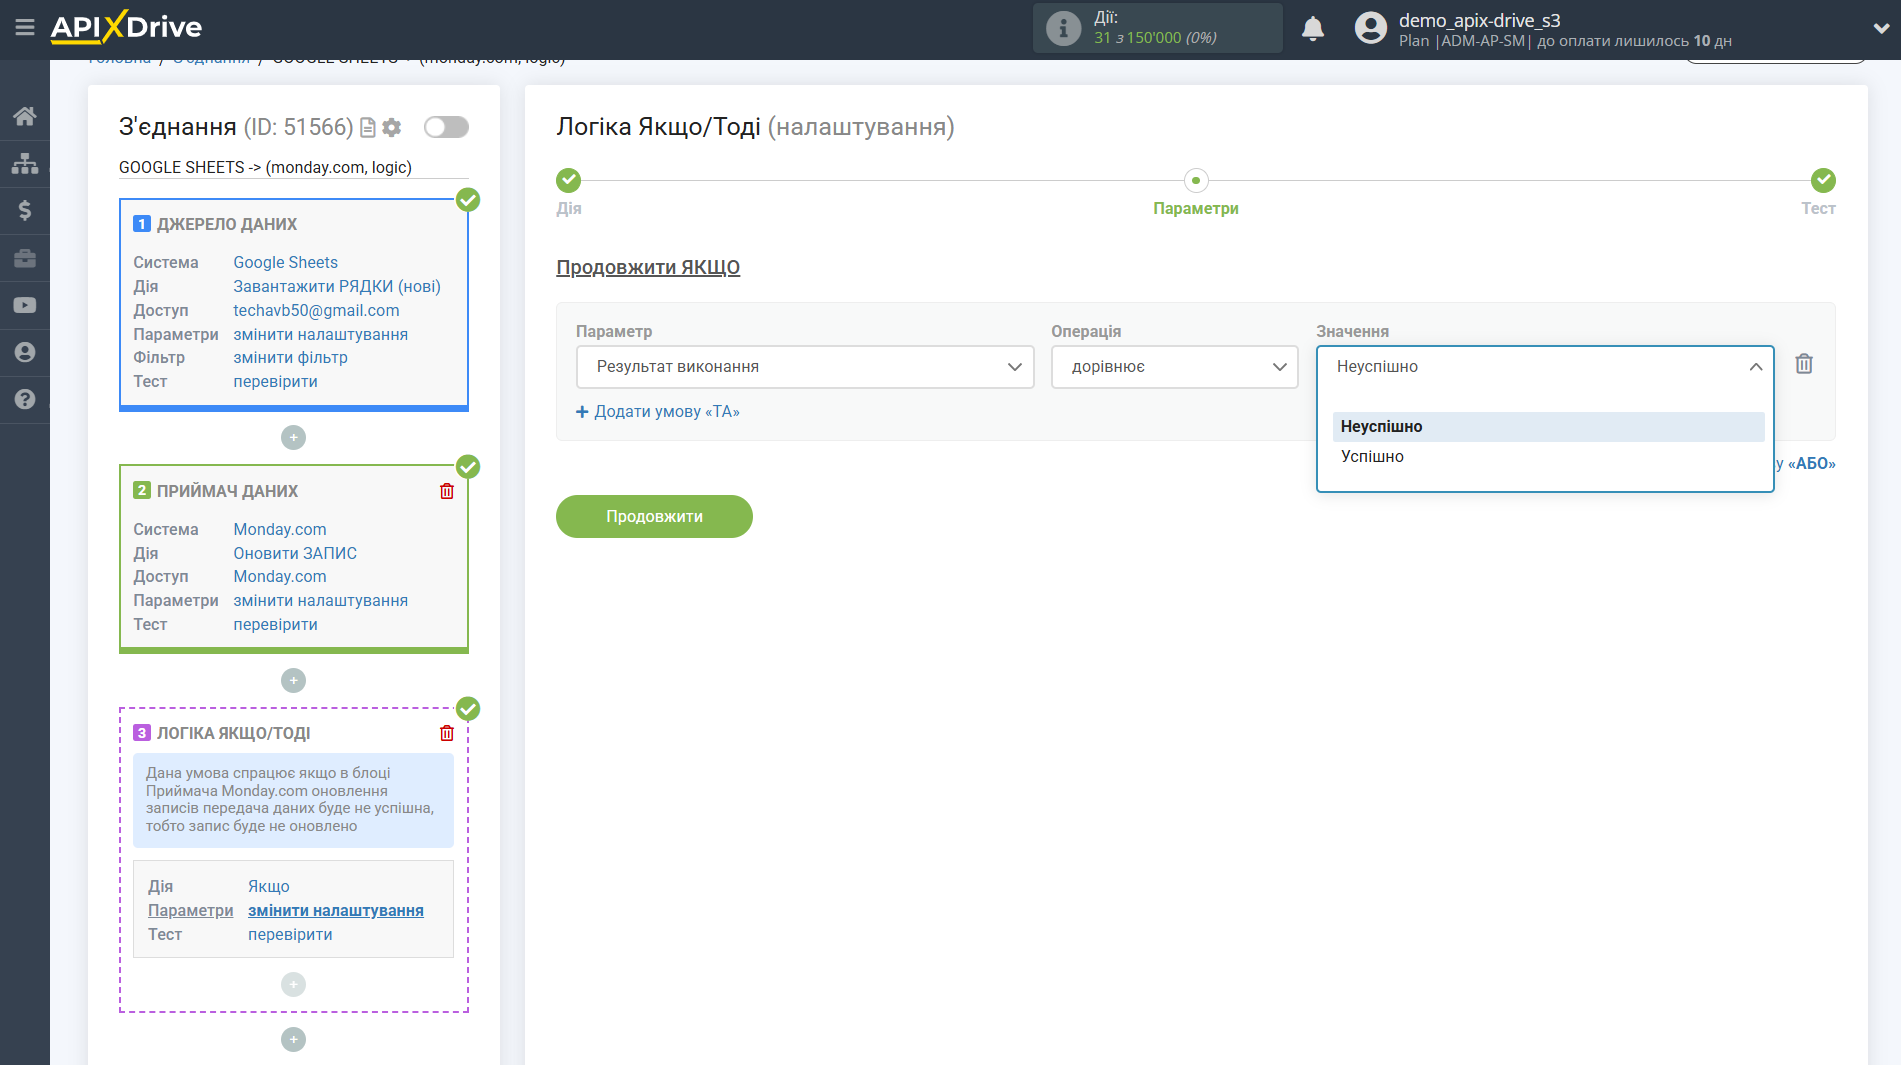Click receiver Monday.com access link
This screenshot has height=1065, width=1901.
point(280,577)
